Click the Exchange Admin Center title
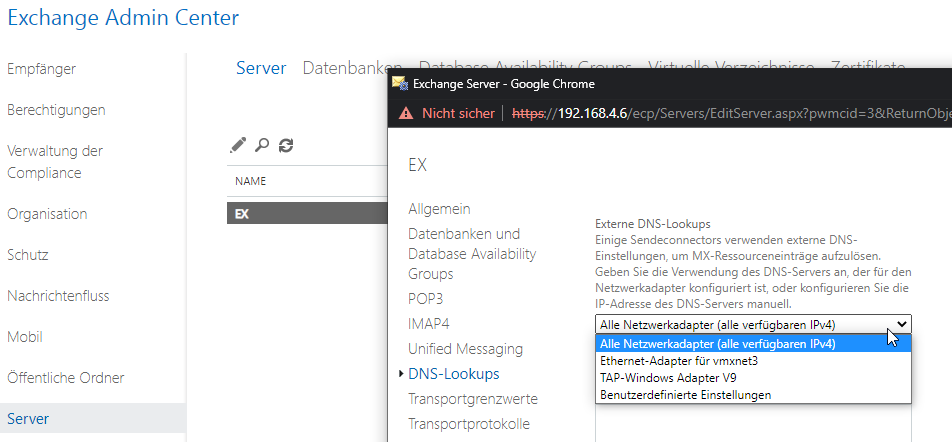This screenshot has width=952, height=442. pos(123,18)
